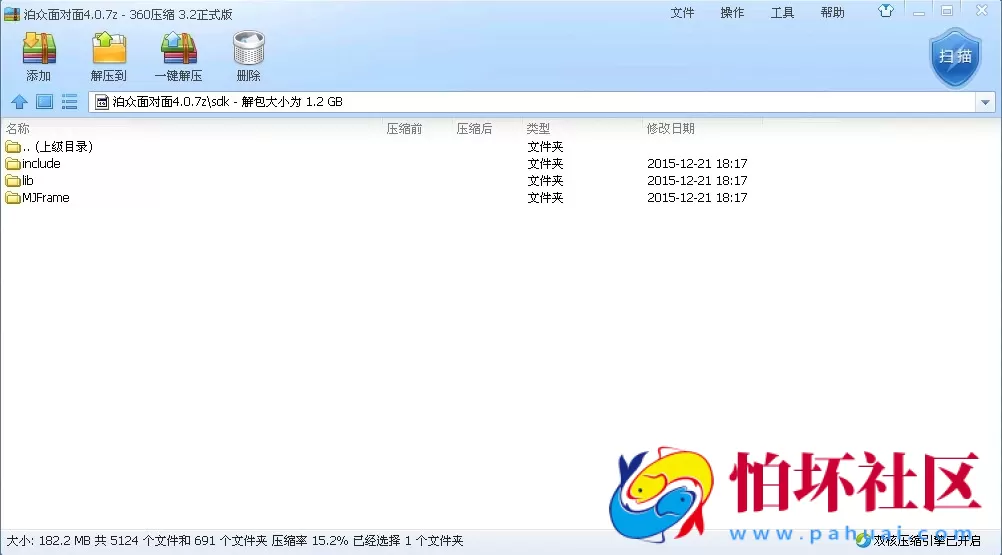Minimize the 360压缩 window
This screenshot has height=555, width=1002.
pyautogui.click(x=919, y=11)
